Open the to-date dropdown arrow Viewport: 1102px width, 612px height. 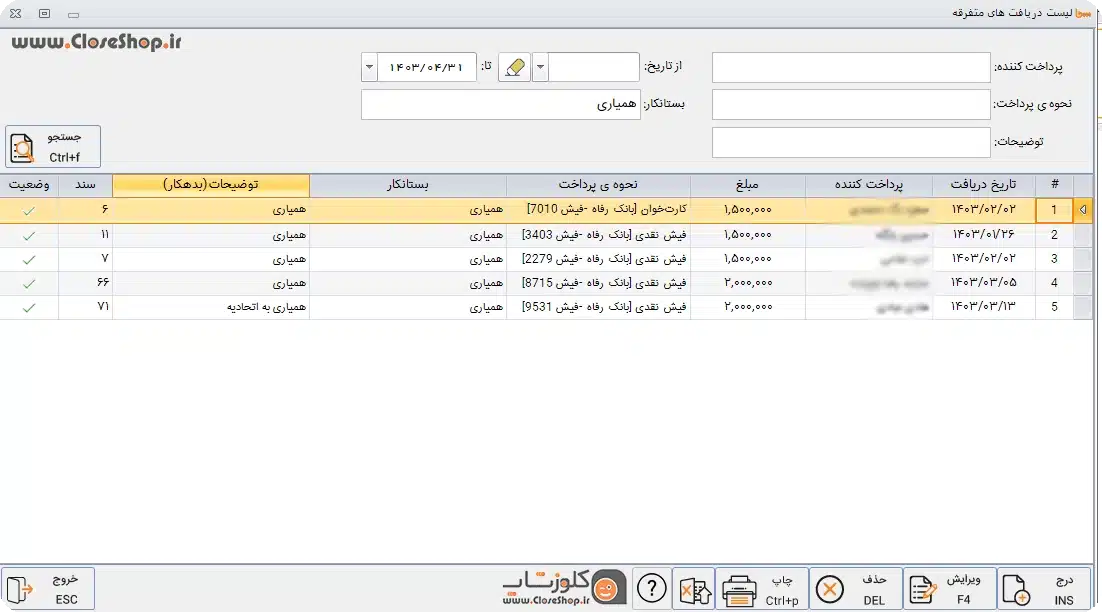point(369,67)
